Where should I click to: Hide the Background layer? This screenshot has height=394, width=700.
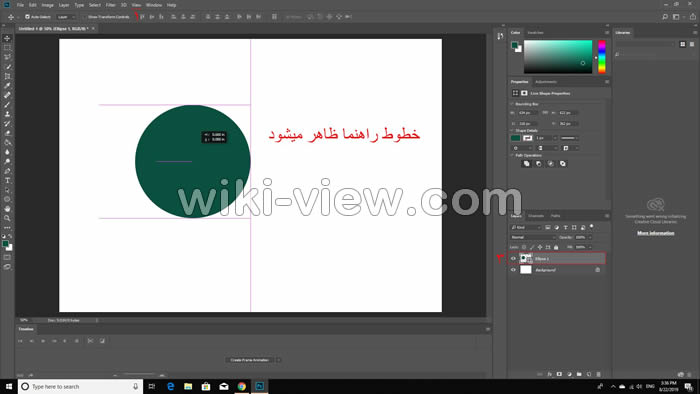[x=513, y=270]
